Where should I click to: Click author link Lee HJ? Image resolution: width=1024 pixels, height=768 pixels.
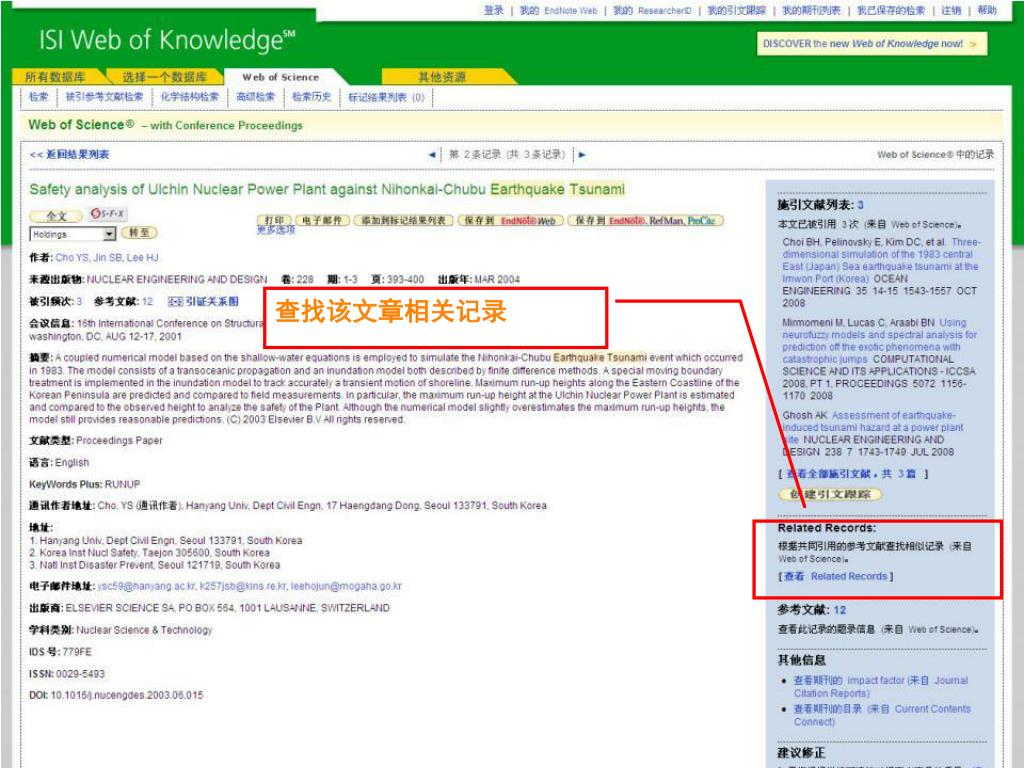[x=142, y=257]
